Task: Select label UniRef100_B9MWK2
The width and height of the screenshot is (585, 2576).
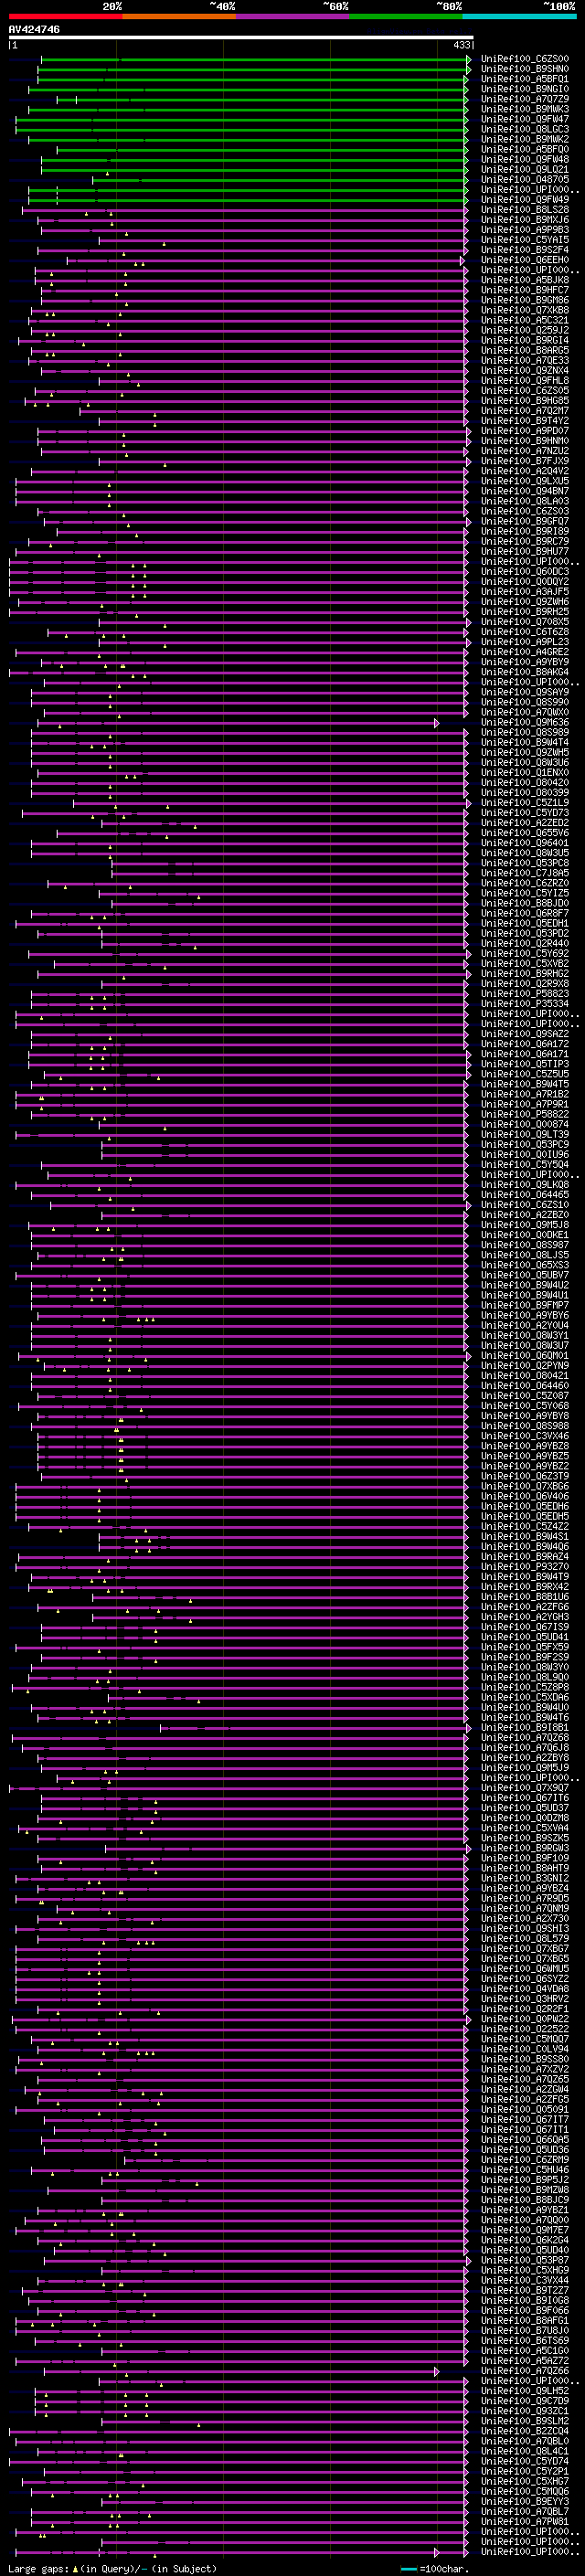Action: tap(525, 140)
